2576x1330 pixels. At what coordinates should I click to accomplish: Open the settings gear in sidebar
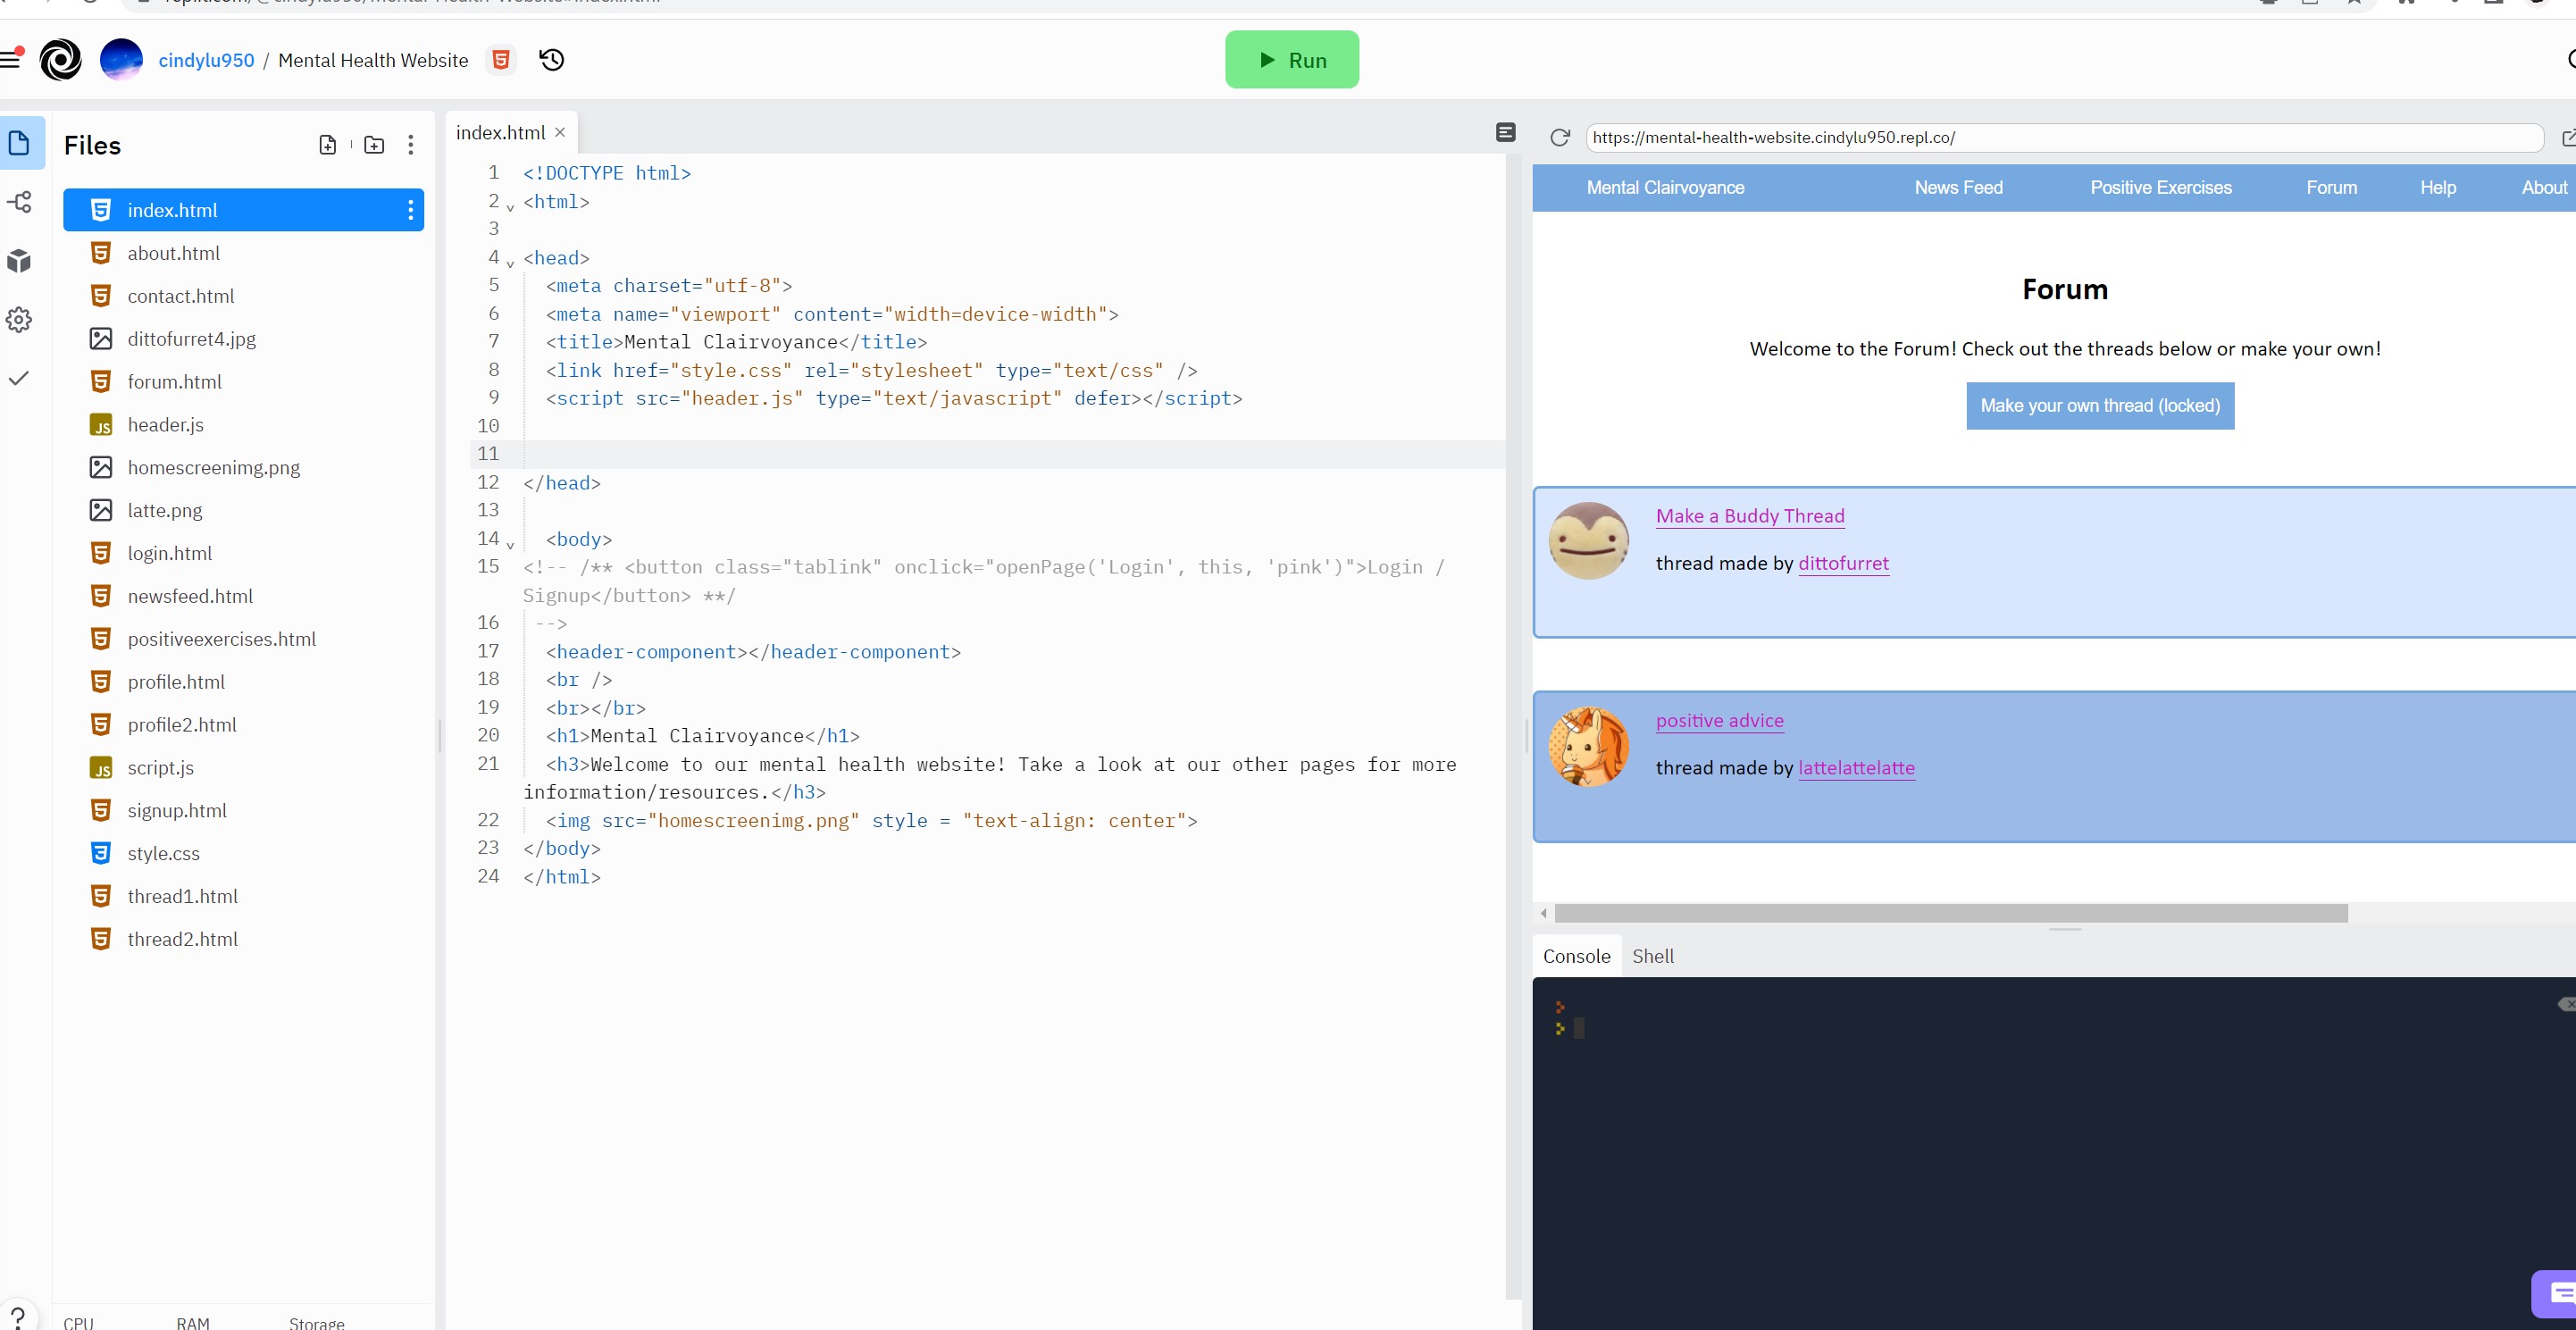click(x=20, y=320)
